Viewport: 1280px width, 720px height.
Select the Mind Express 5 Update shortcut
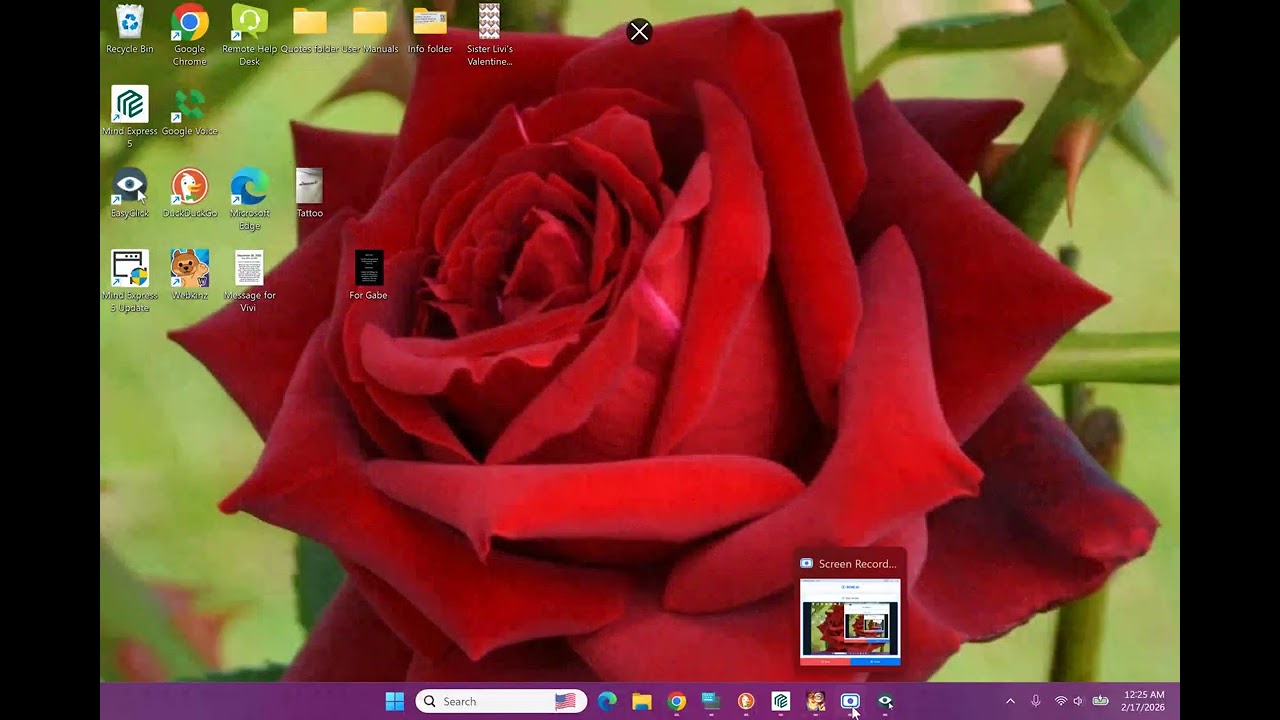129,281
